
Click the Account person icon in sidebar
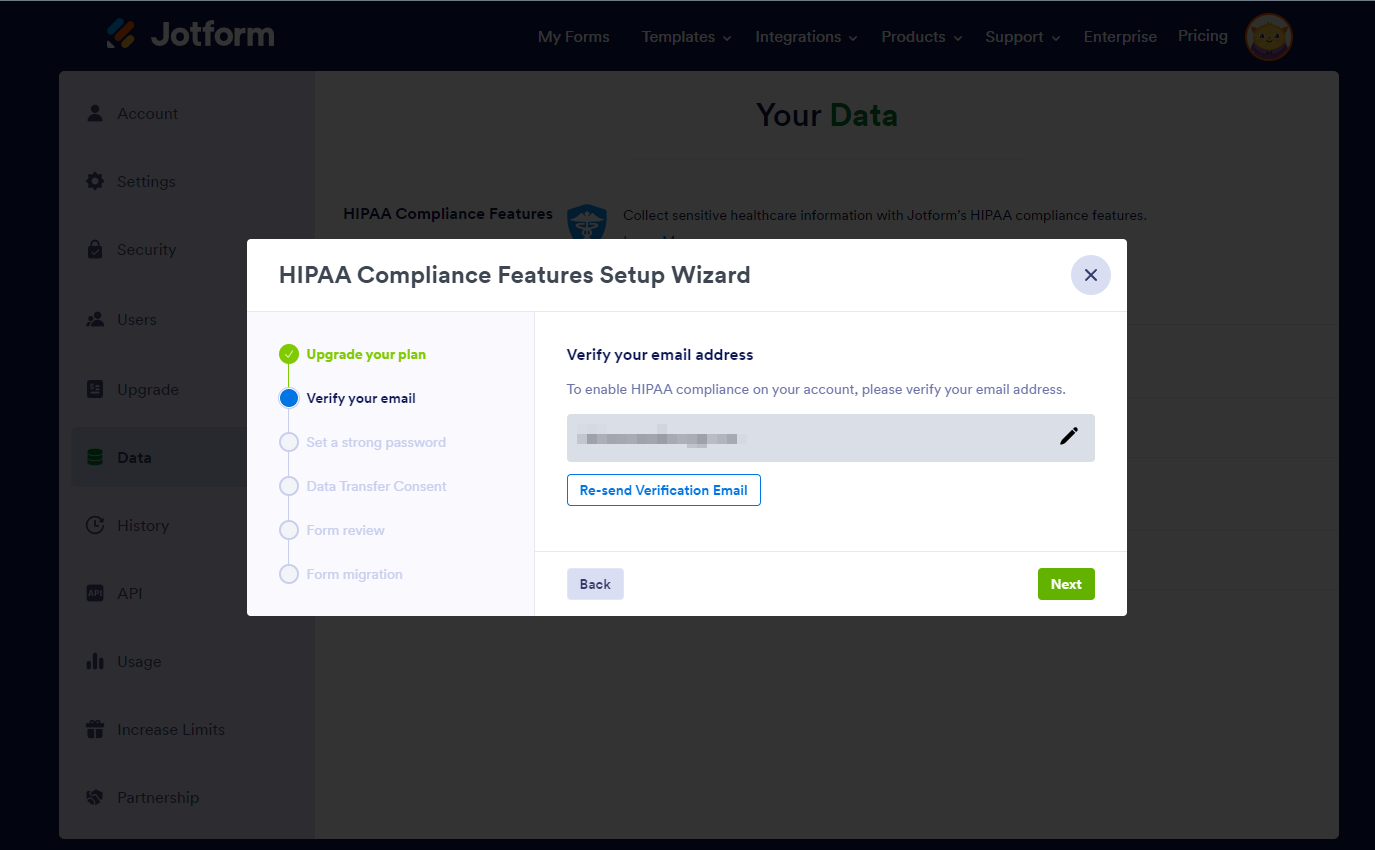pyautogui.click(x=95, y=113)
